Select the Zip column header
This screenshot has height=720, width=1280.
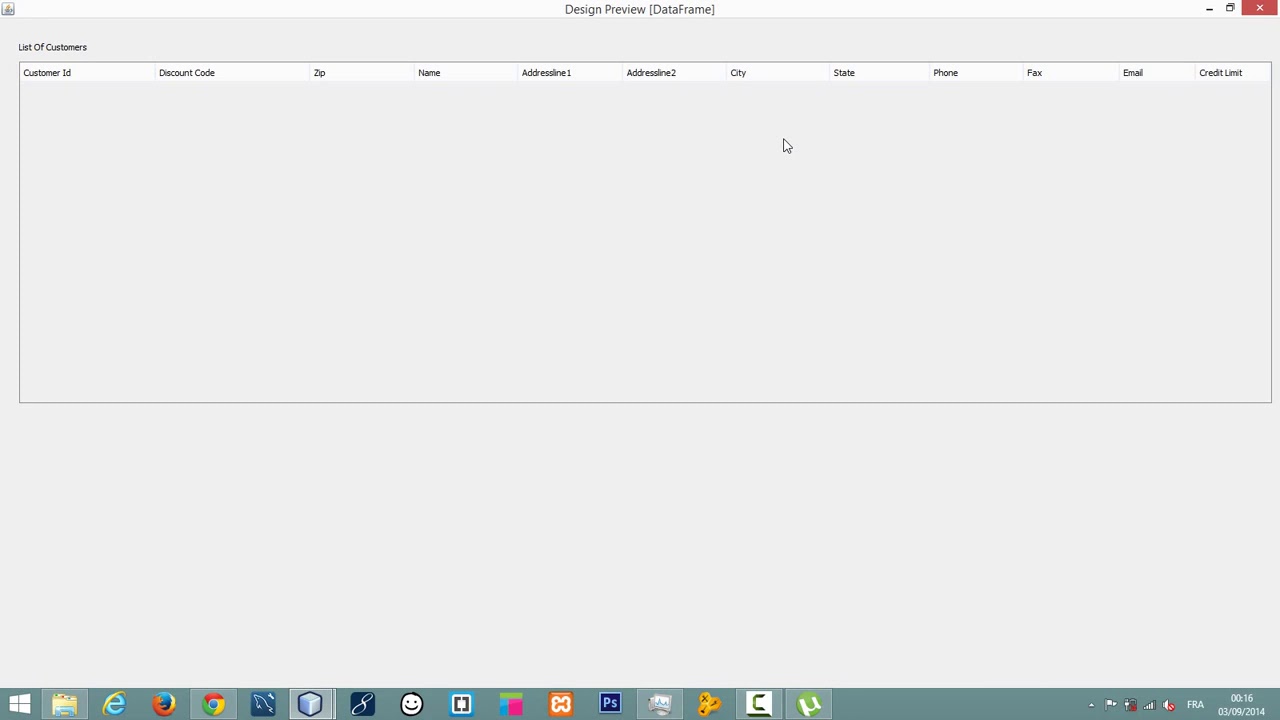pos(362,73)
